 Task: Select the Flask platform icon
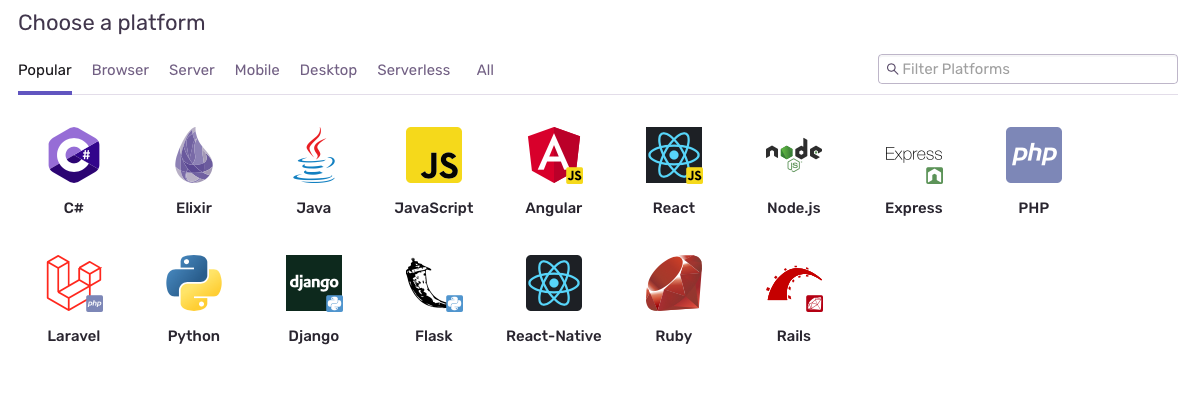coord(434,283)
